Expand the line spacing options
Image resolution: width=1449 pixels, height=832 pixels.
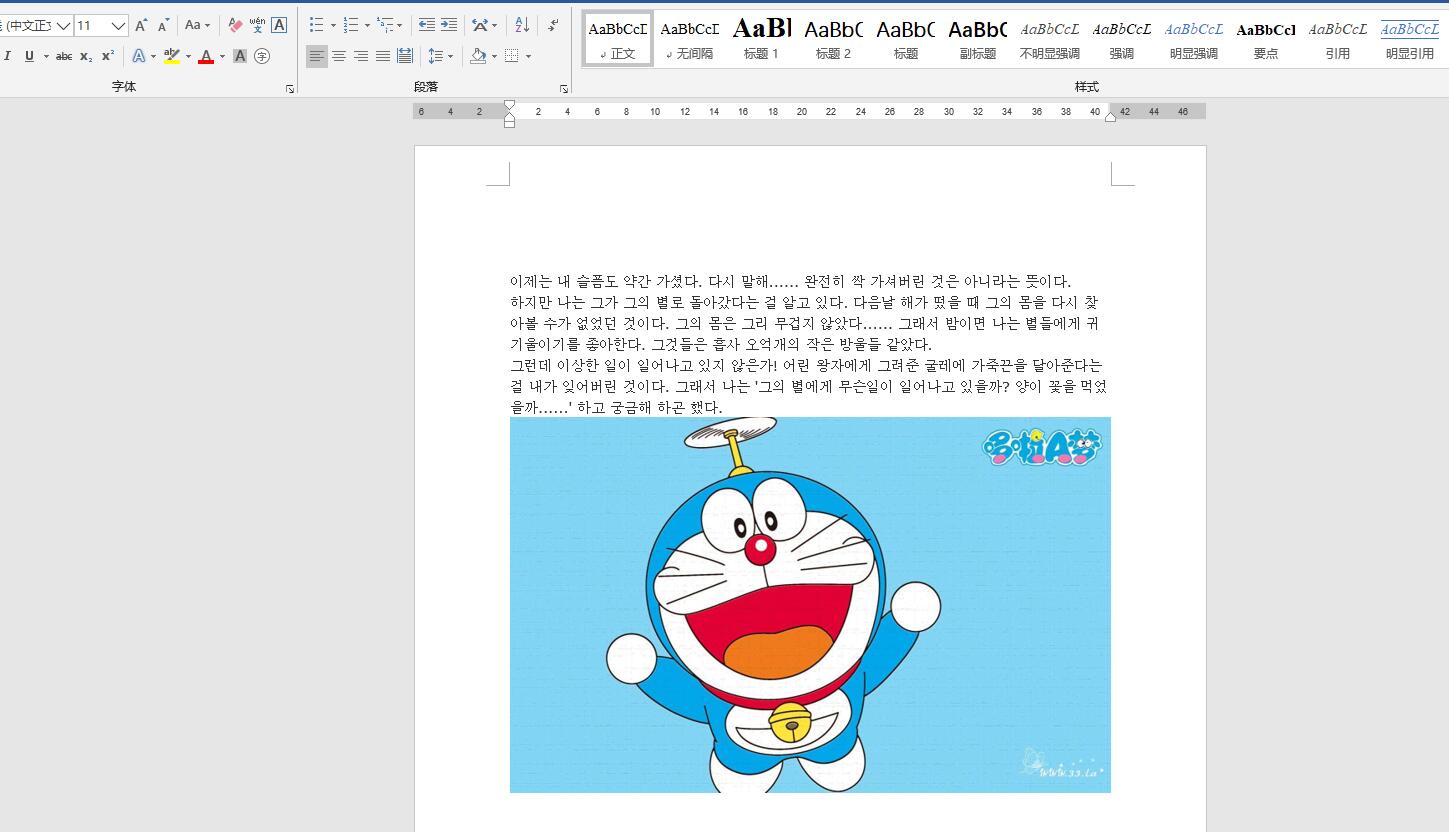pos(451,56)
